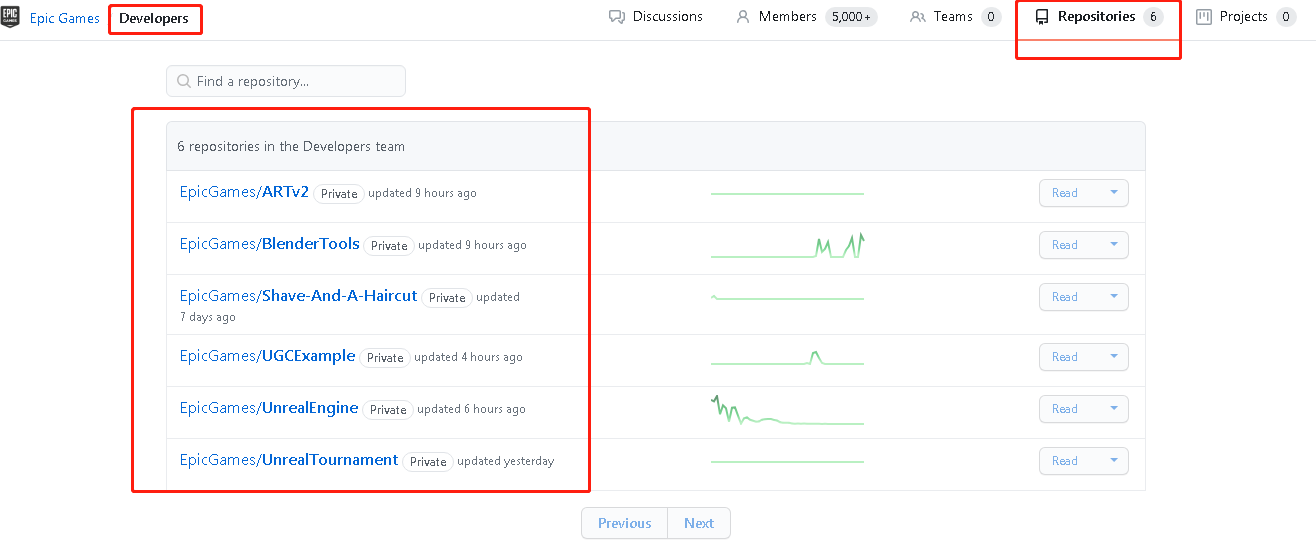Switch to the Discussions tab

[x=656, y=17]
